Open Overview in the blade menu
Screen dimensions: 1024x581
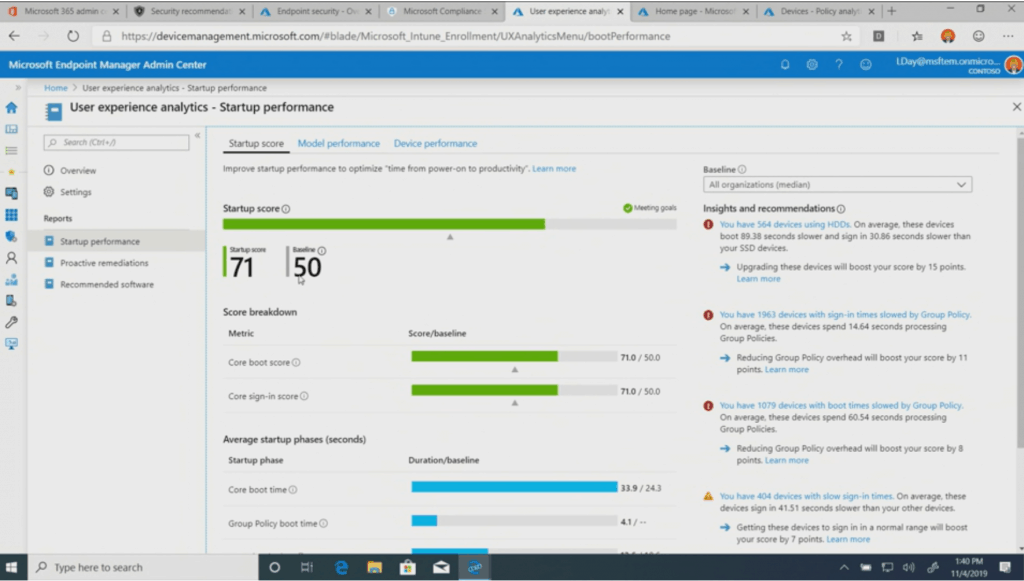coord(78,171)
